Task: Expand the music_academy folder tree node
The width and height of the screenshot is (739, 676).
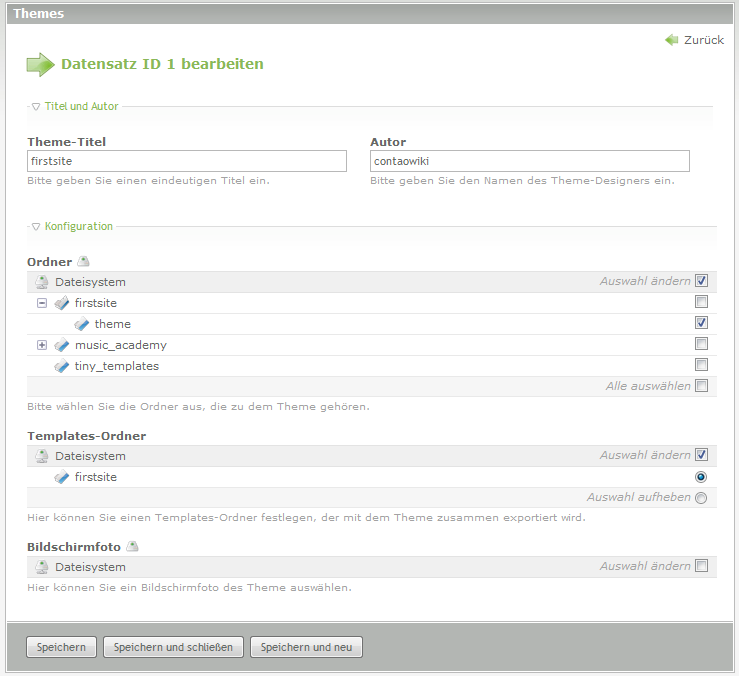Action: pyautogui.click(x=42, y=345)
